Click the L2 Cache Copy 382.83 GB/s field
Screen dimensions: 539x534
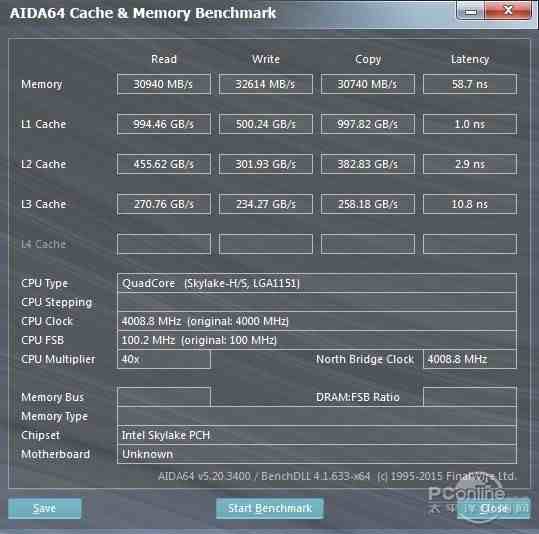(x=368, y=164)
